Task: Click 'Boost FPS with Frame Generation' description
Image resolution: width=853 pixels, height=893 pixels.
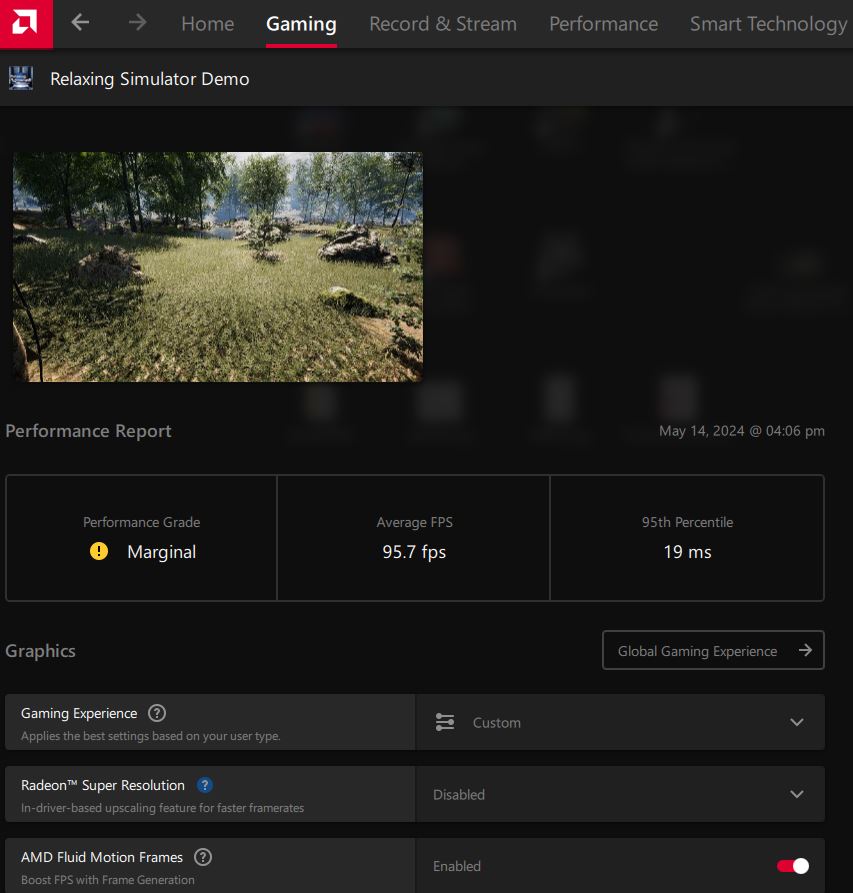Action: pyautogui.click(x=108, y=880)
